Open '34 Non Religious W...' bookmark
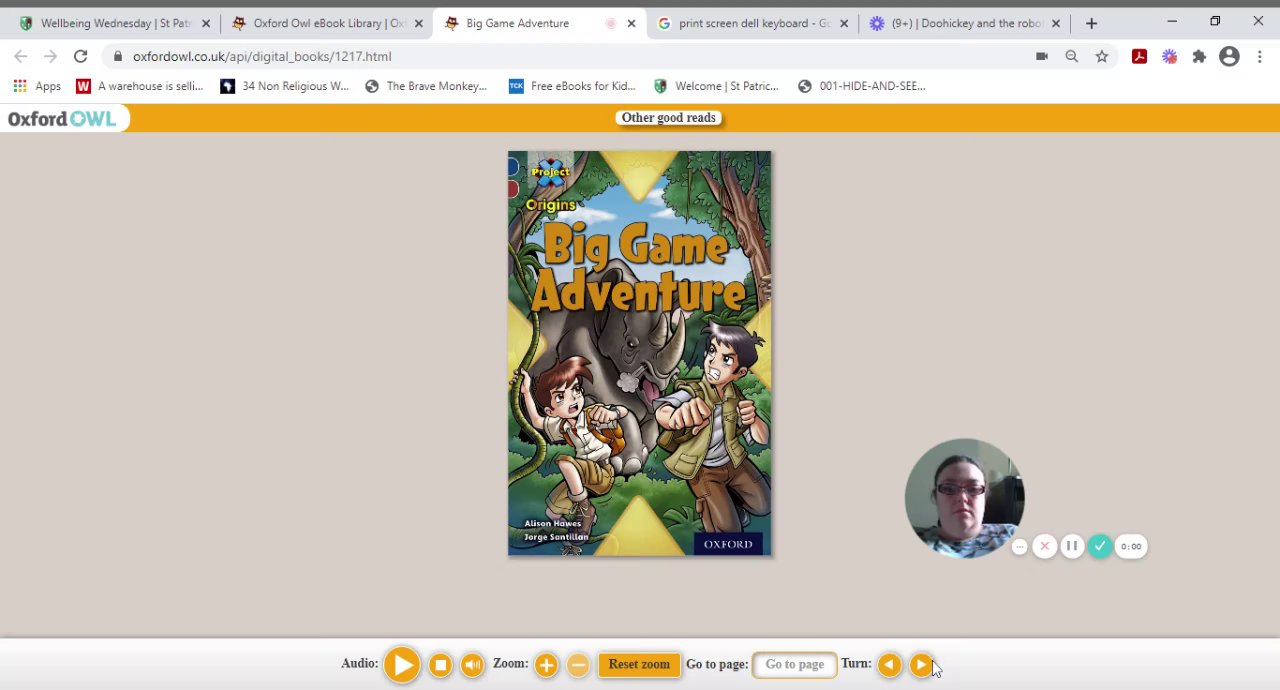Image resolution: width=1280 pixels, height=690 pixels. (x=284, y=86)
